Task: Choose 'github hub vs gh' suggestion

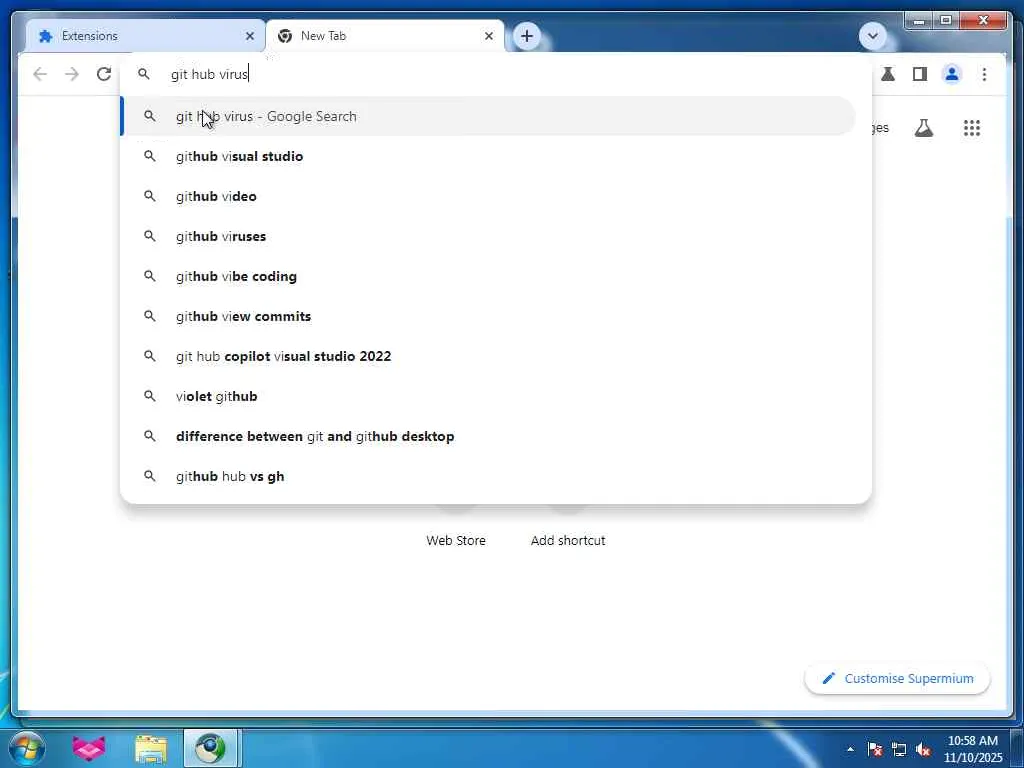Action: [488, 476]
